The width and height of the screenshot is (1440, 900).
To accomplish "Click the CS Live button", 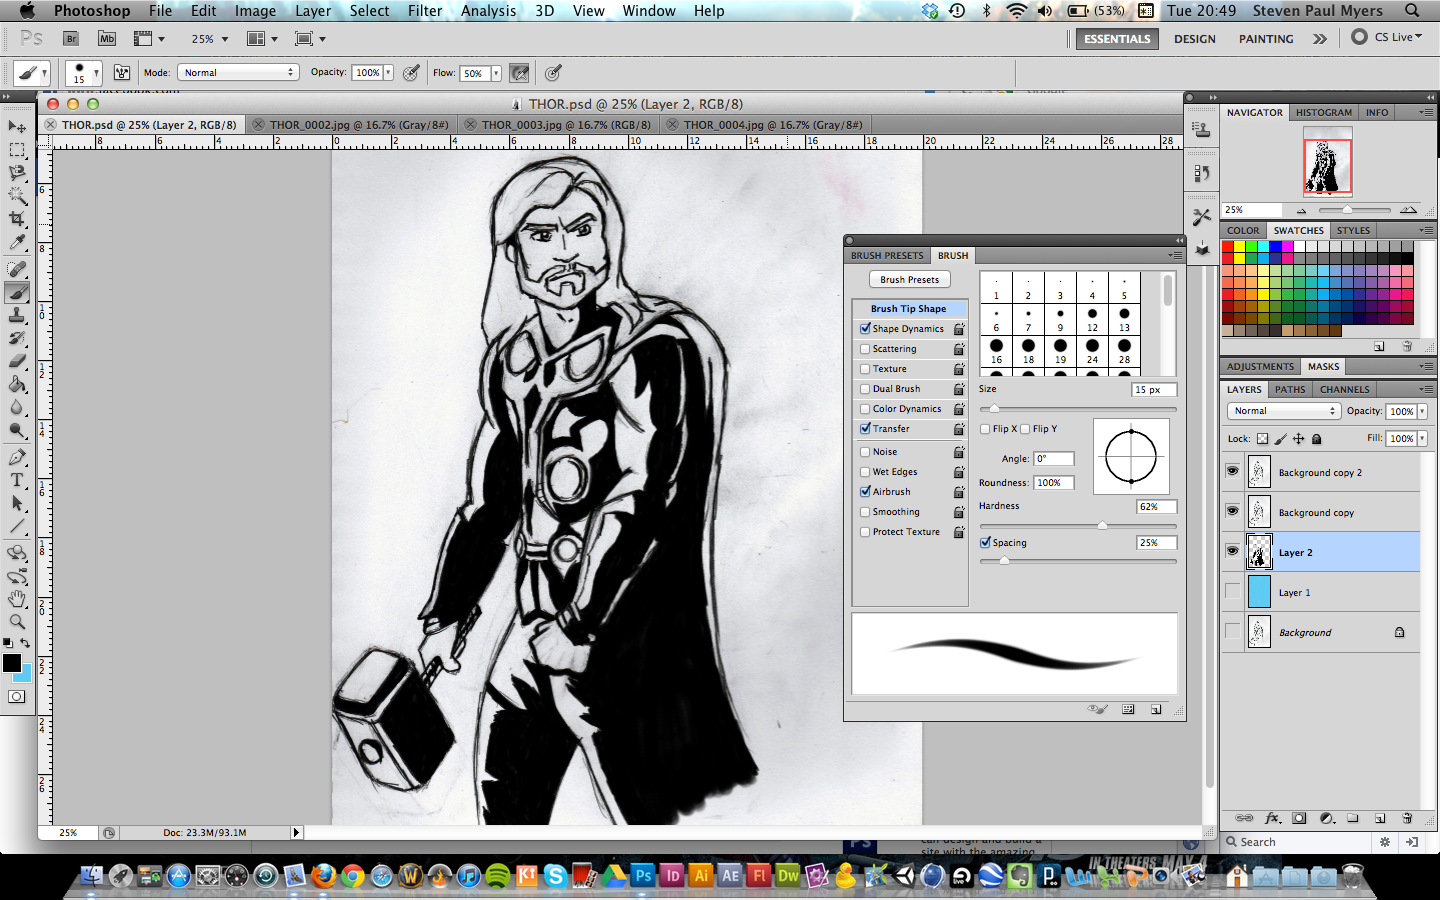I will coord(1387,37).
